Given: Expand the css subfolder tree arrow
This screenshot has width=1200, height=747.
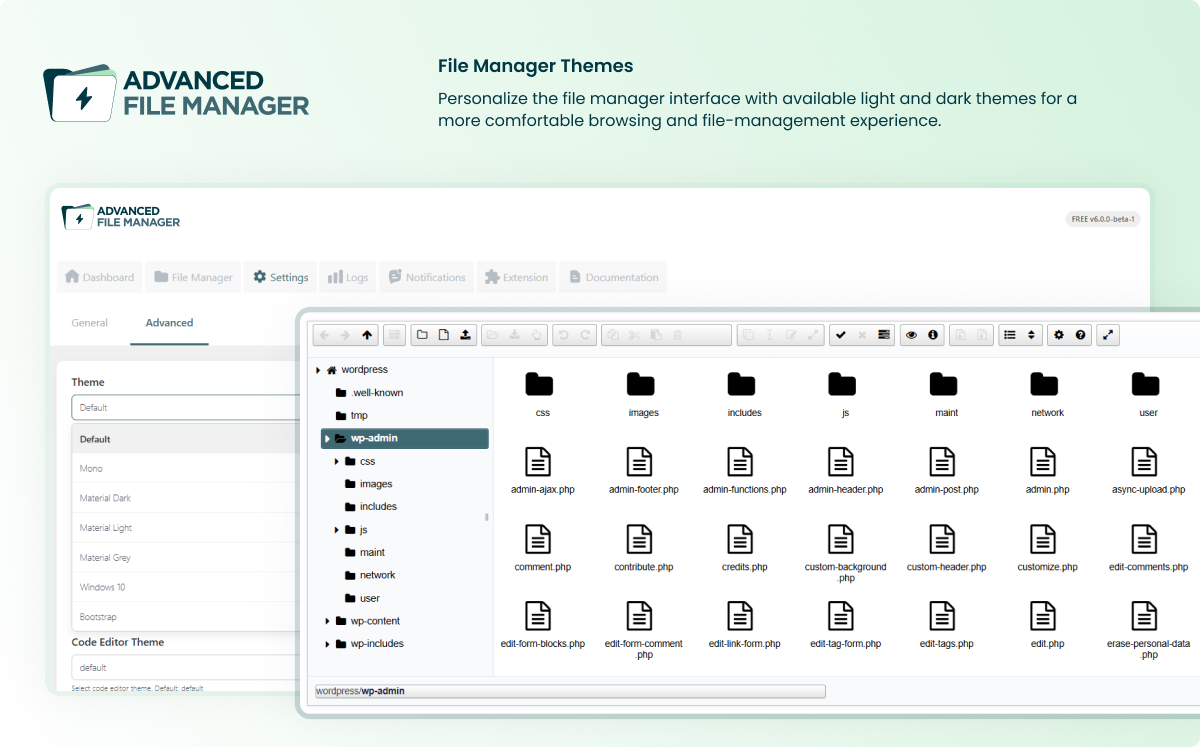Looking at the screenshot, I should (x=337, y=462).
